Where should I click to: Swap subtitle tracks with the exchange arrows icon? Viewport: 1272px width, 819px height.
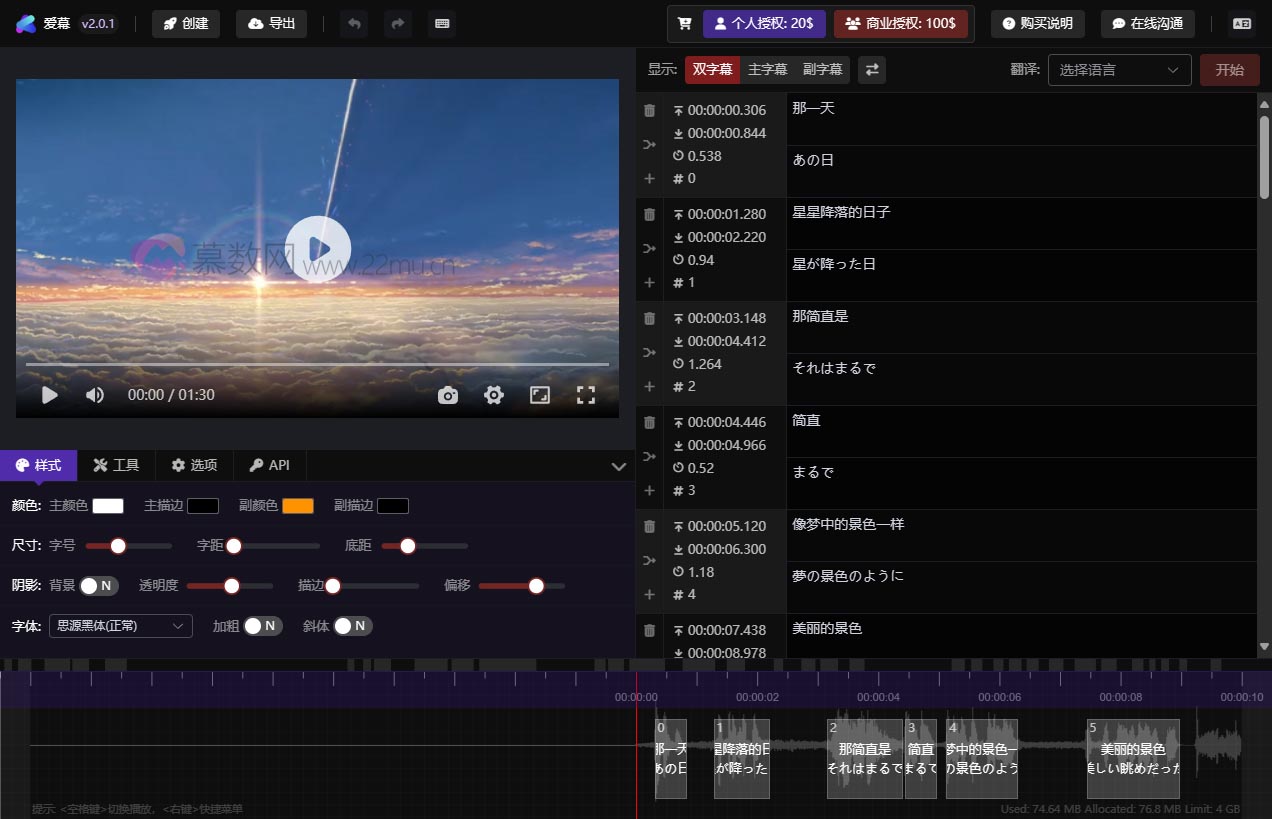pyautogui.click(x=869, y=69)
